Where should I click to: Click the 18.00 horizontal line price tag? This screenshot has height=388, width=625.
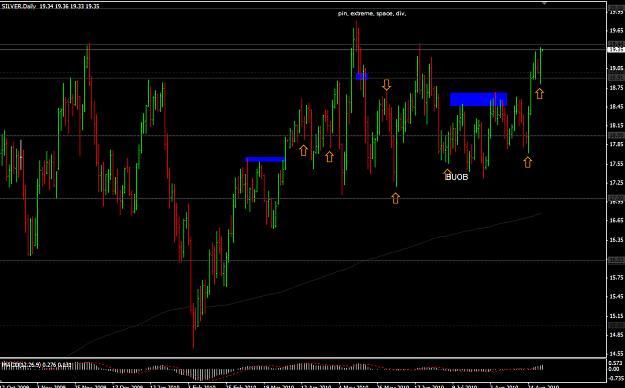616,136
